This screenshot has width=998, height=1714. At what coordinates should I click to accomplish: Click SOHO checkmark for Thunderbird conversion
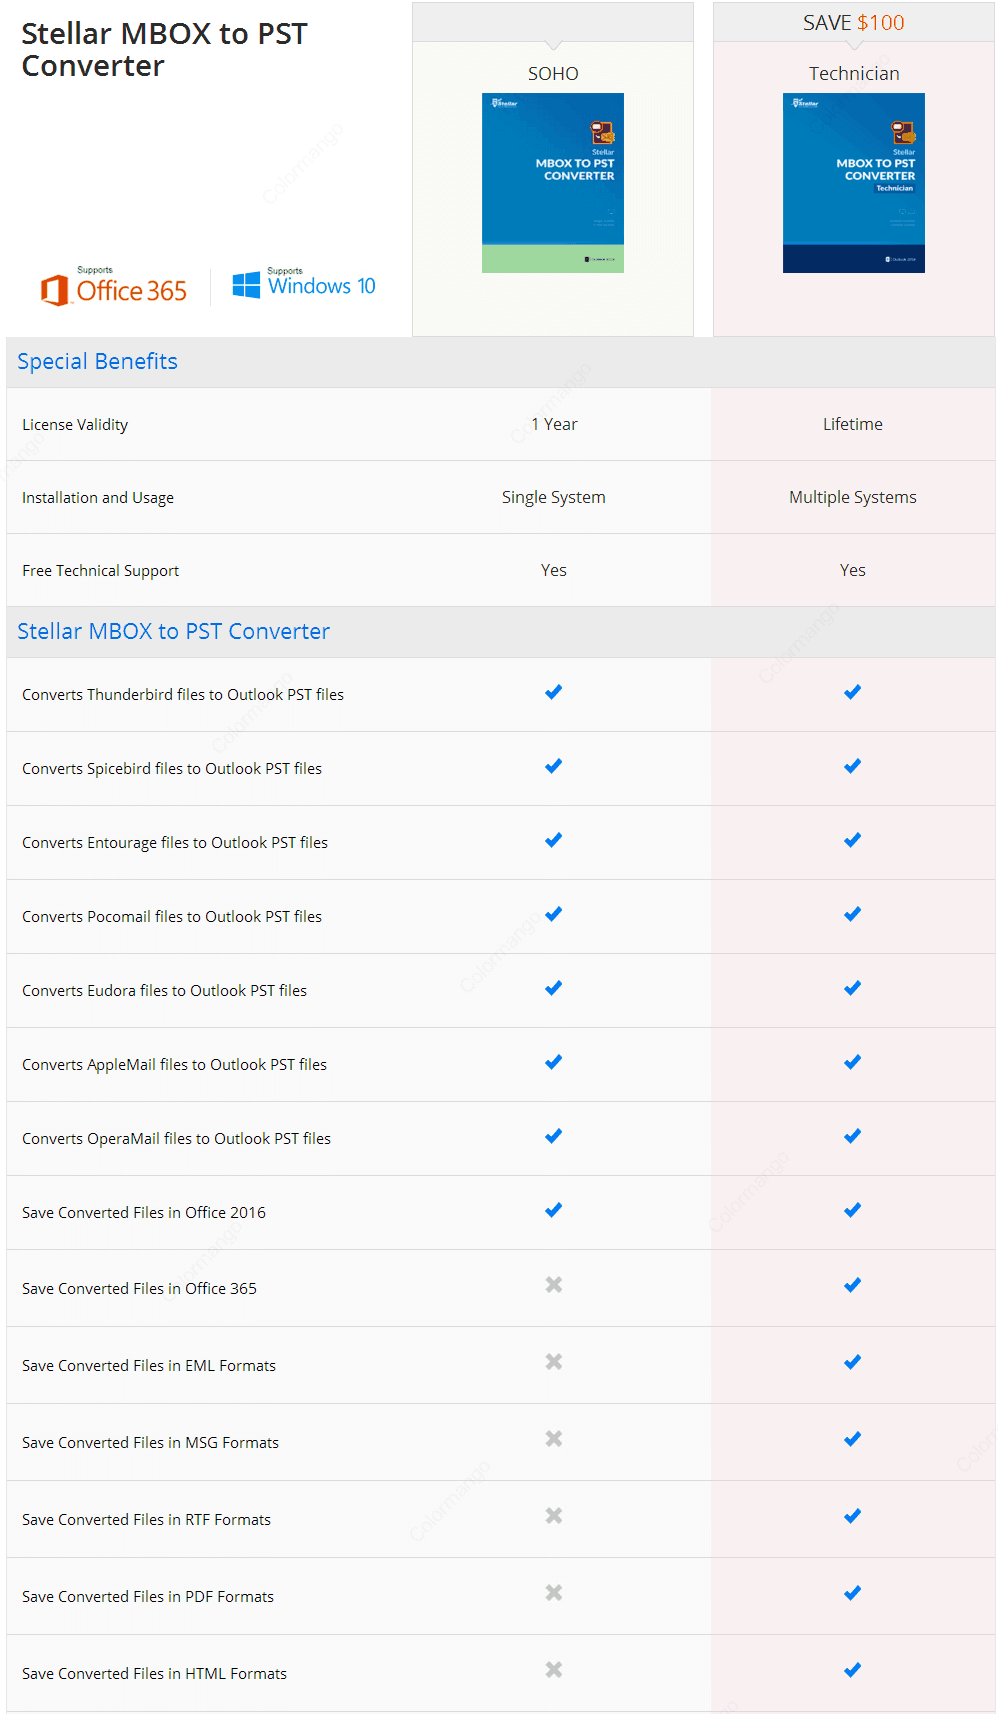(x=553, y=692)
